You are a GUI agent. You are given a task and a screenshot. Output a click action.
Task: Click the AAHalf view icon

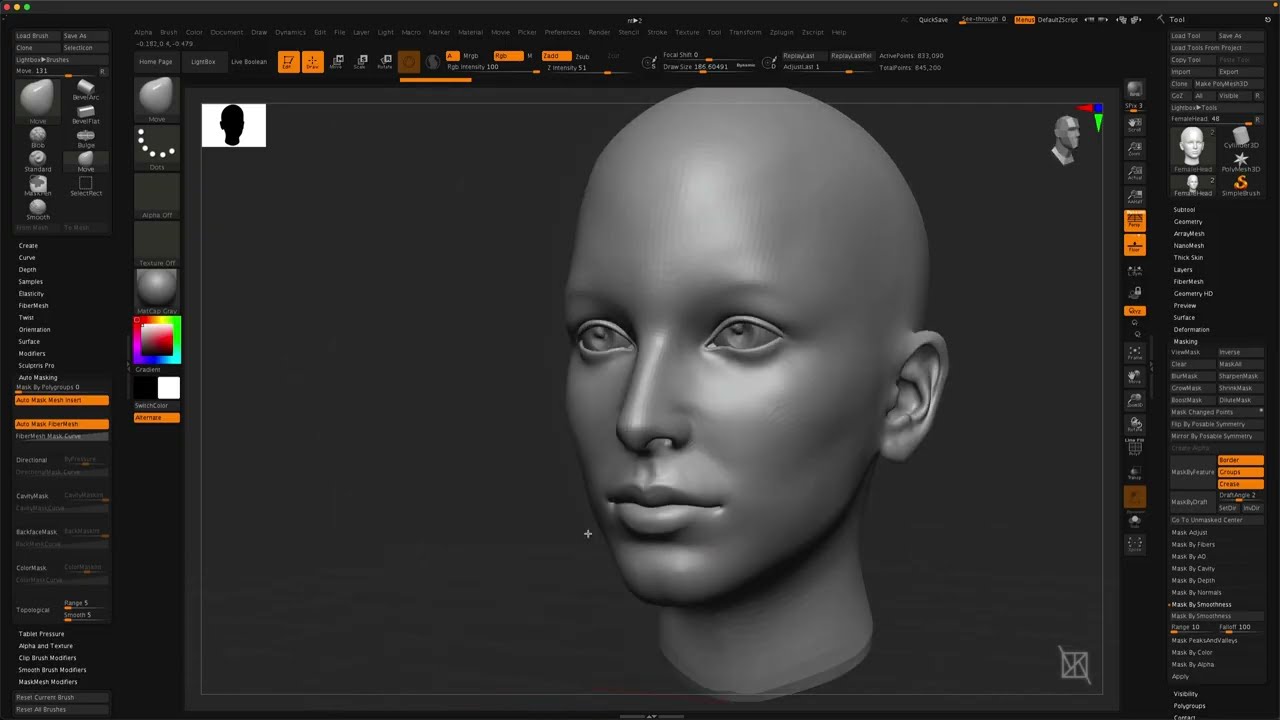[x=1134, y=197]
